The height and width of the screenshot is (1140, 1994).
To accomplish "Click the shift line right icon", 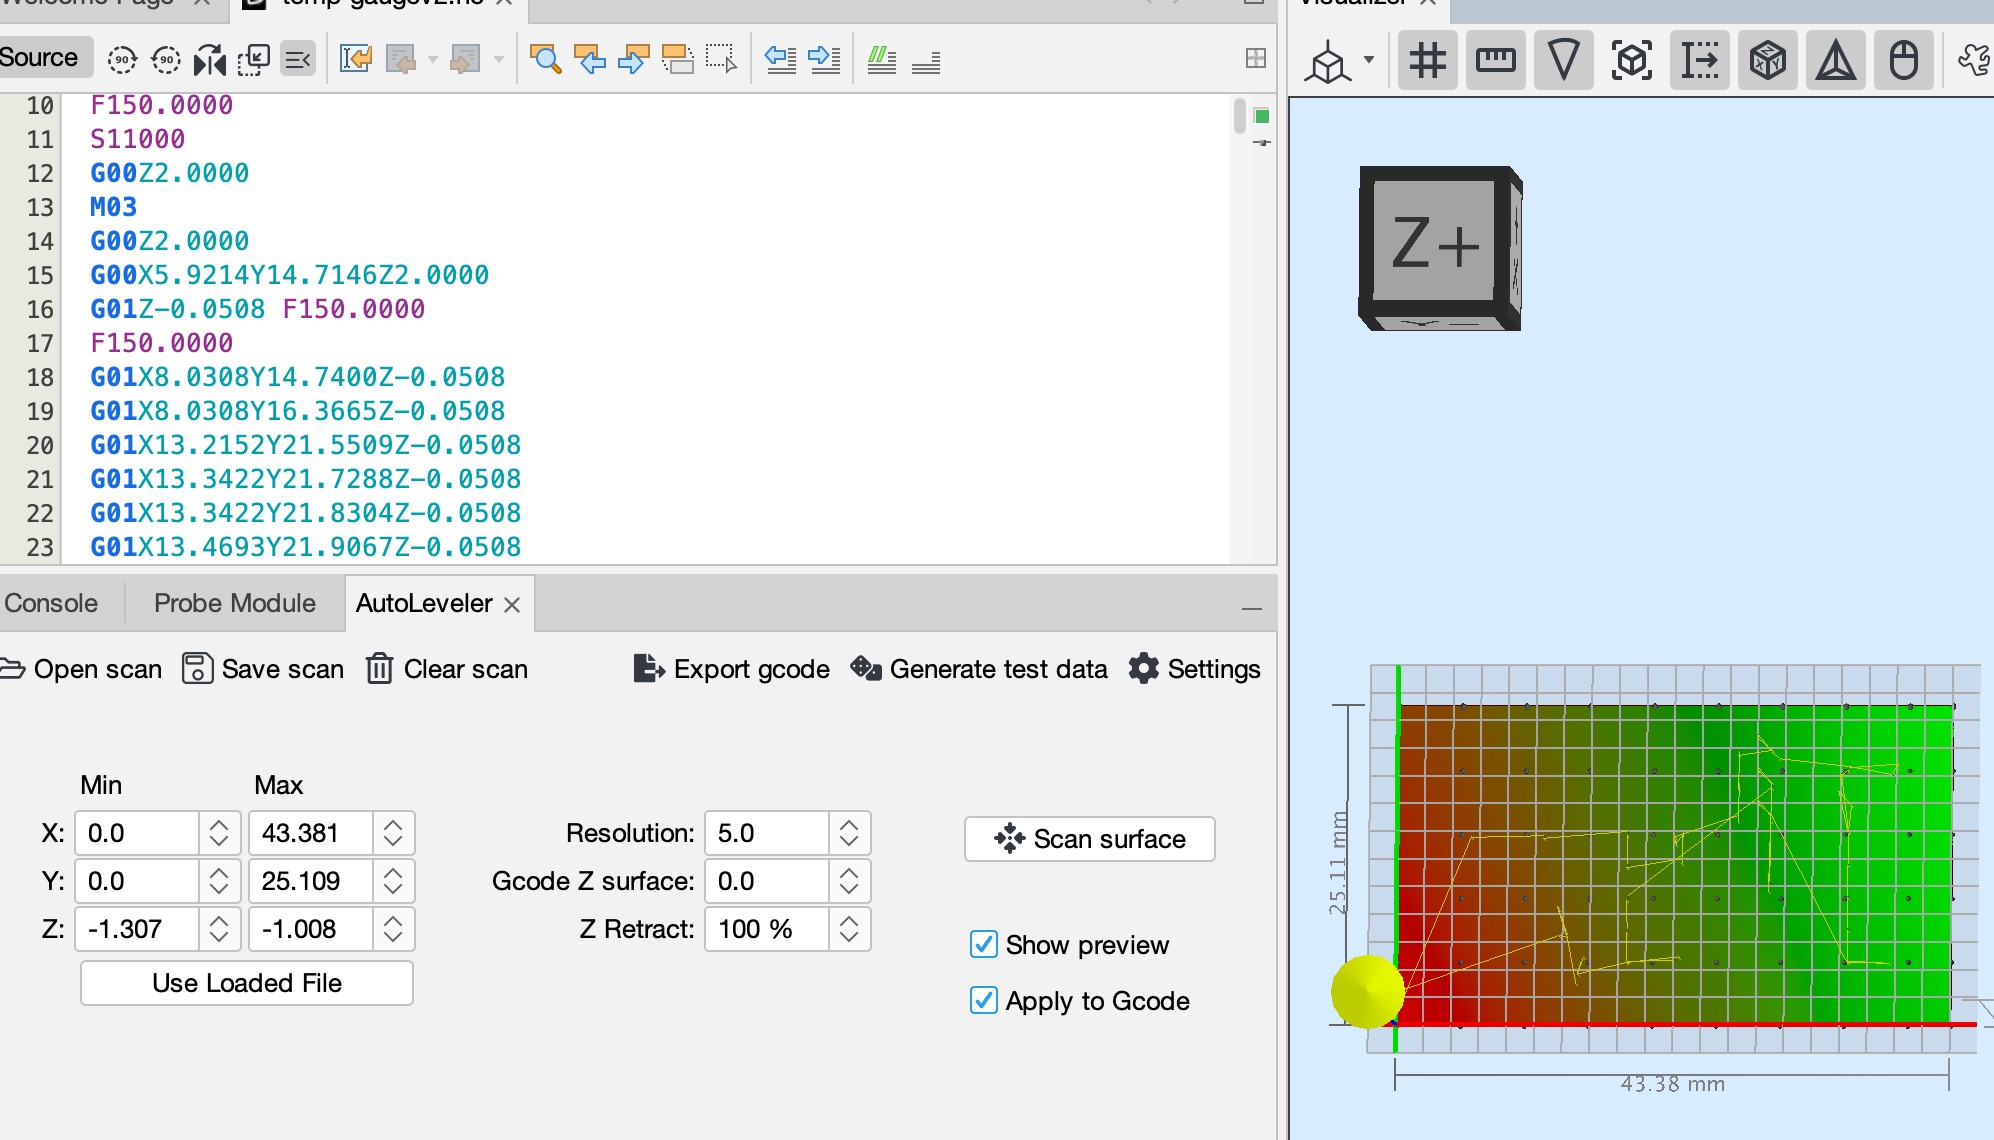I will pyautogui.click(x=824, y=60).
